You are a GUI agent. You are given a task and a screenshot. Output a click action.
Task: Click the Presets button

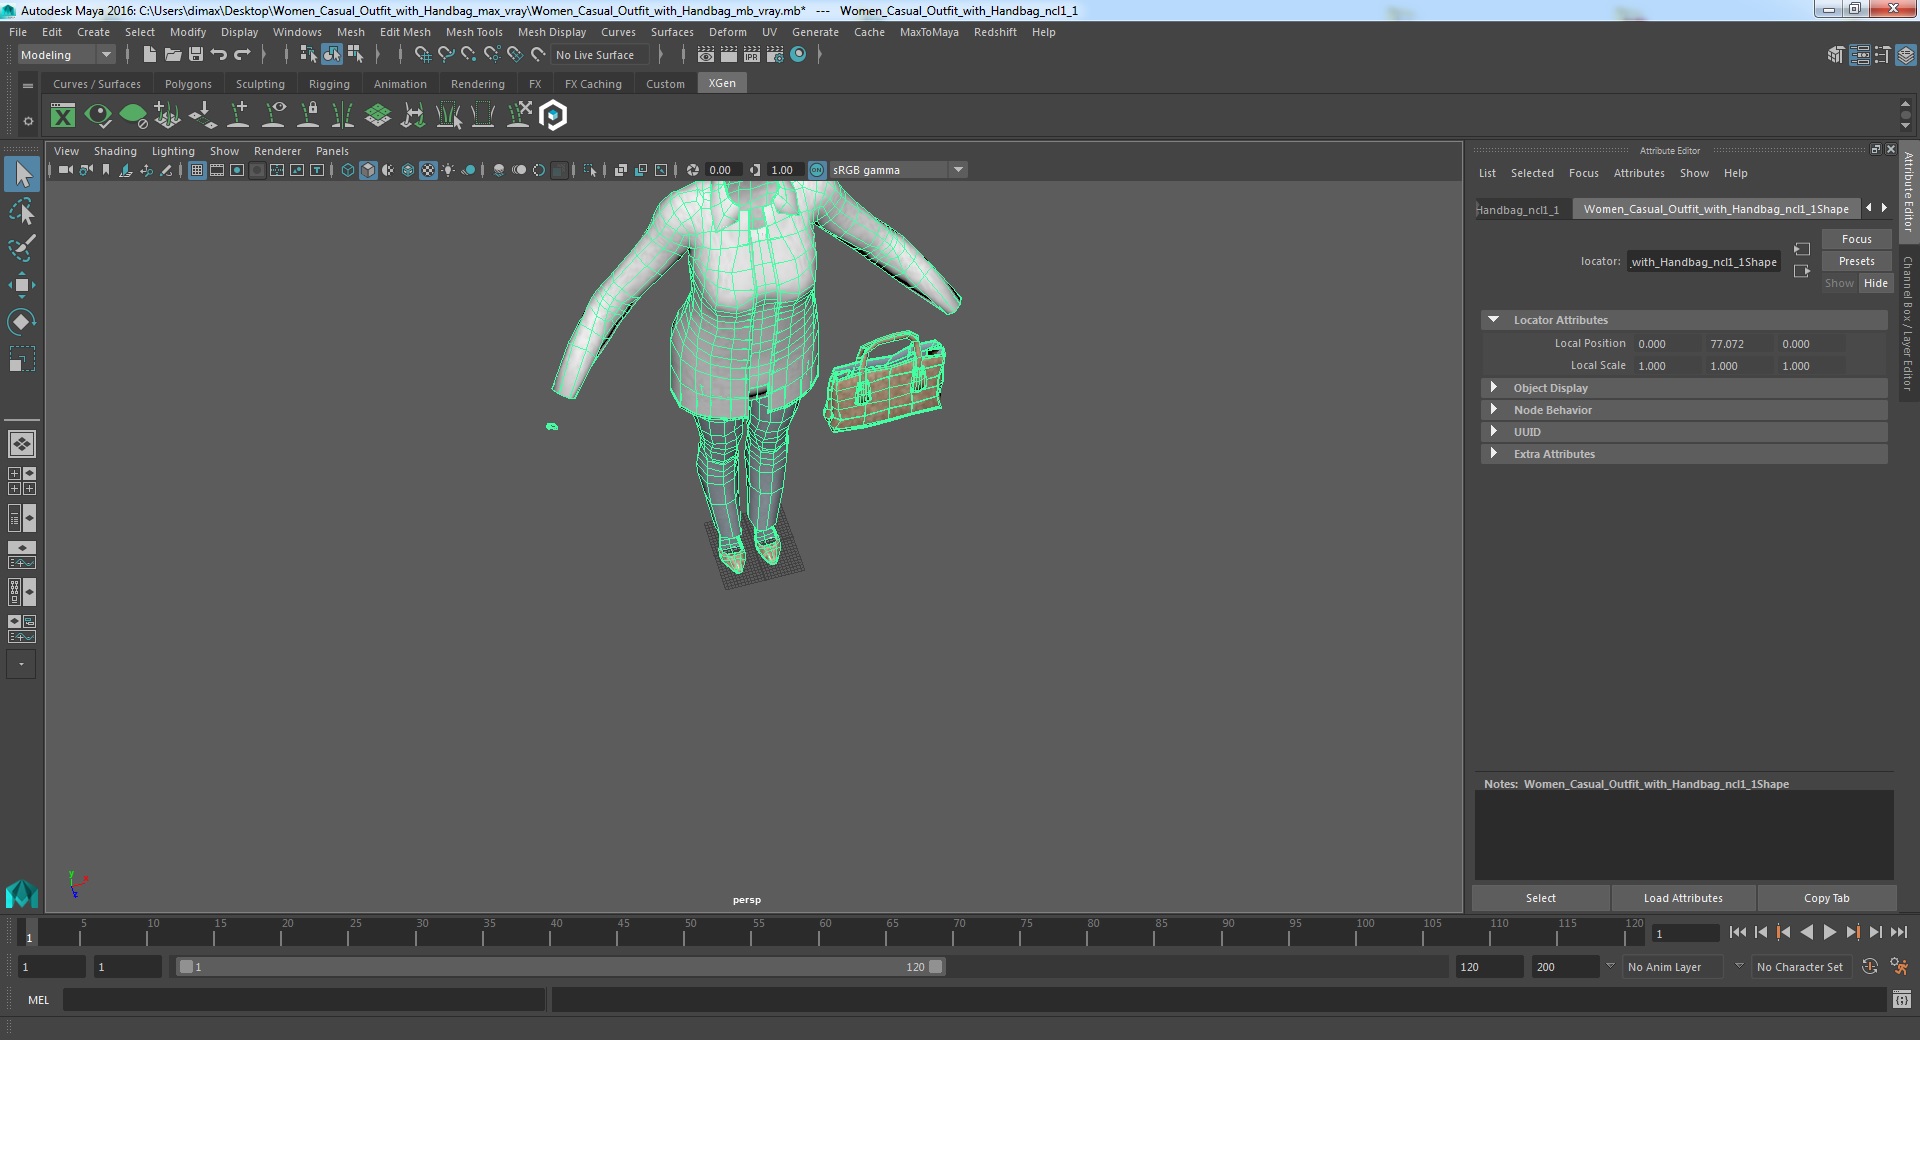[1856, 261]
